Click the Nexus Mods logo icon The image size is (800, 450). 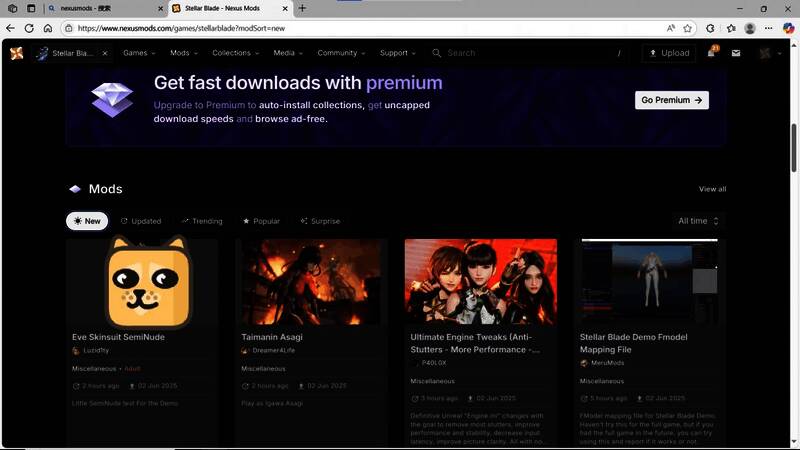pyautogui.click(x=16, y=53)
